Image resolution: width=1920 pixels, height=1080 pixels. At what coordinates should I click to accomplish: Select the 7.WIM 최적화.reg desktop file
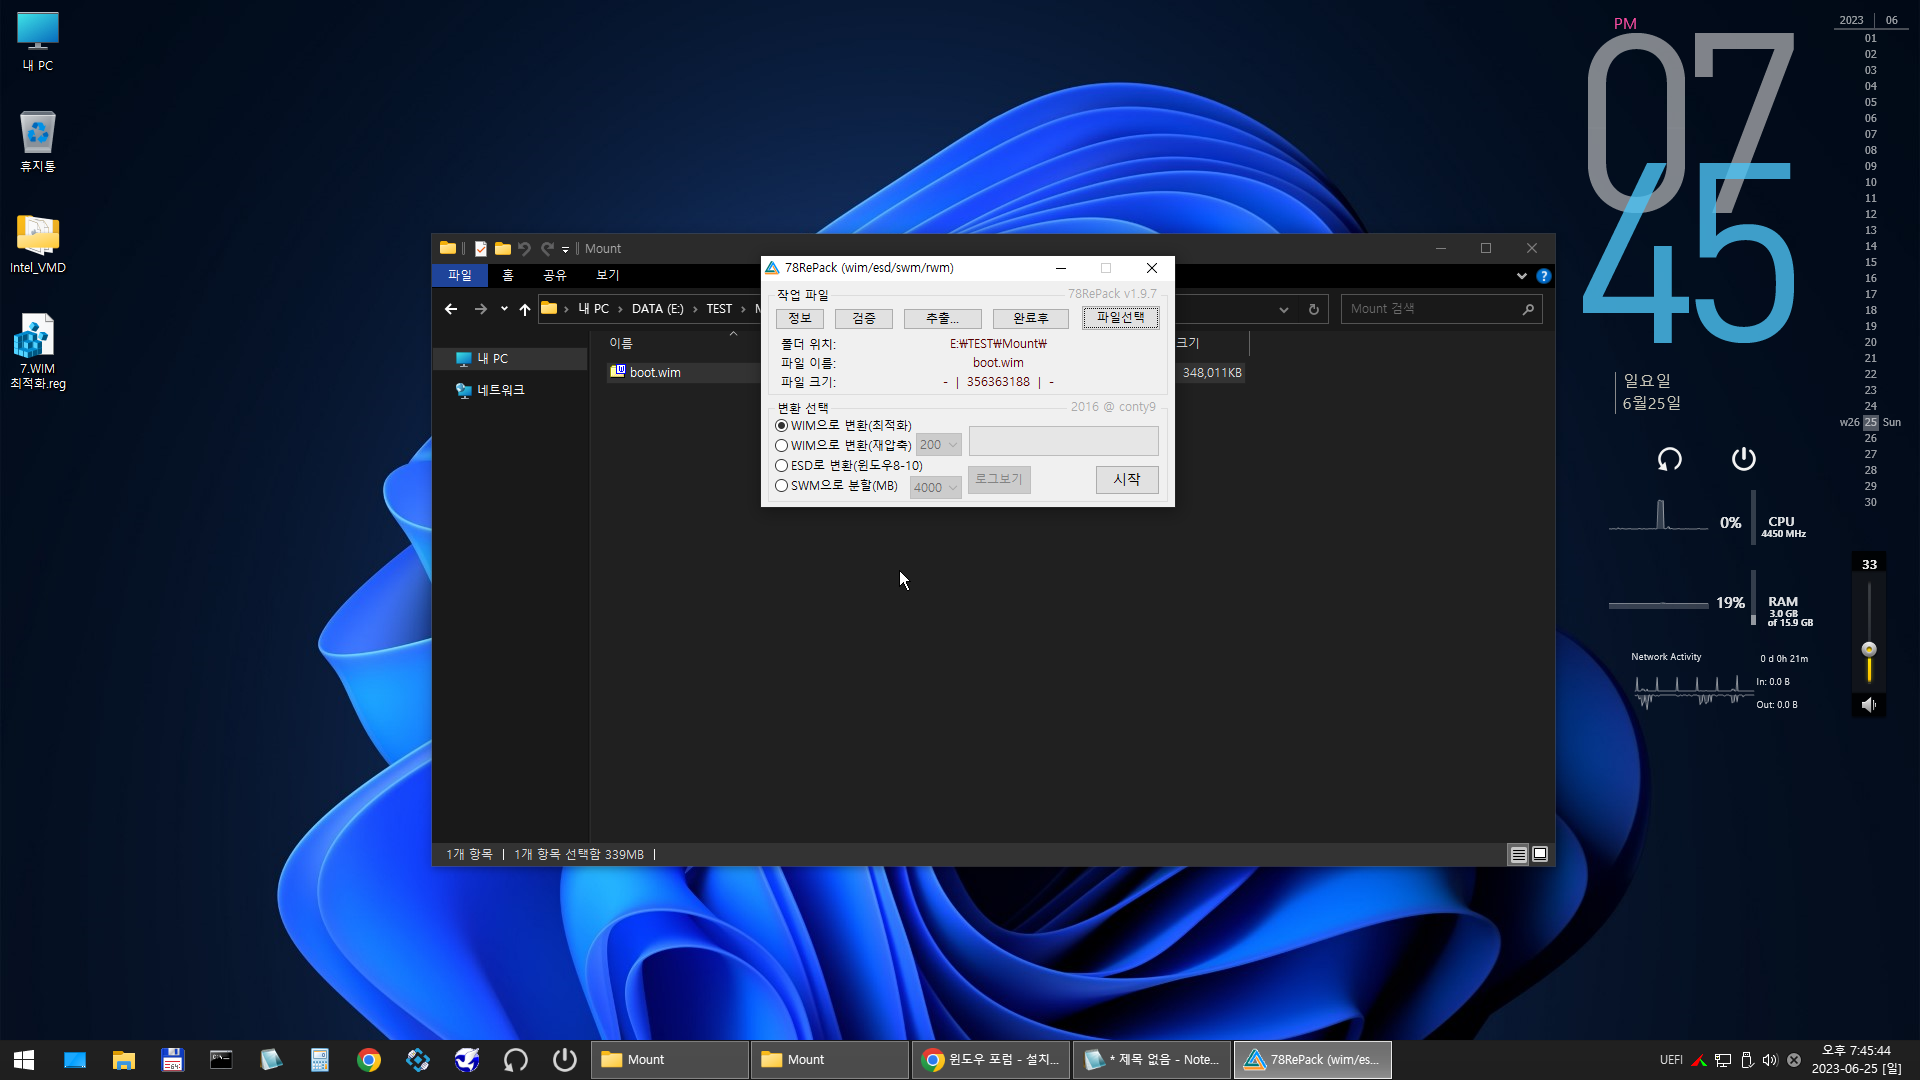(x=38, y=352)
